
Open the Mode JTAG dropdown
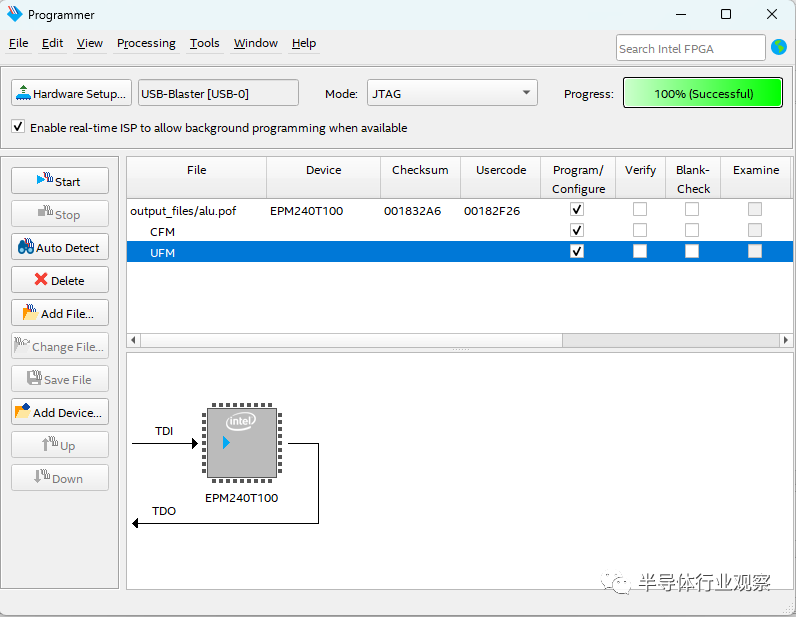click(x=452, y=94)
